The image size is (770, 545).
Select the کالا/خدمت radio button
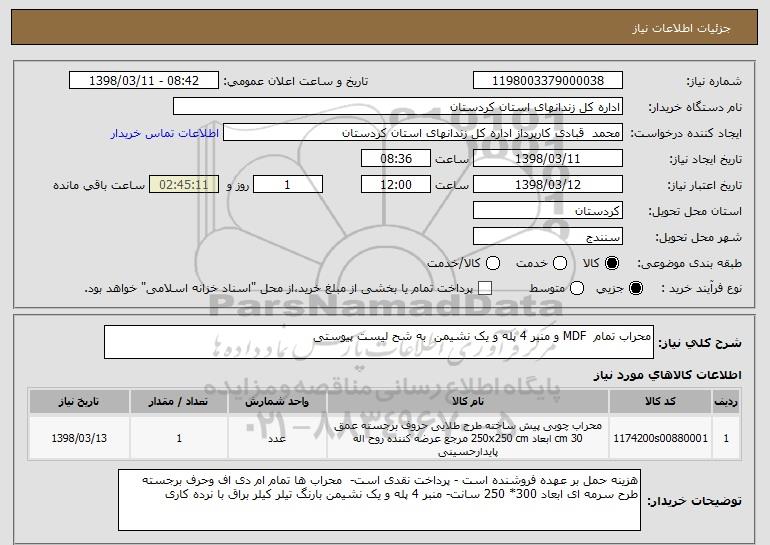[493, 263]
